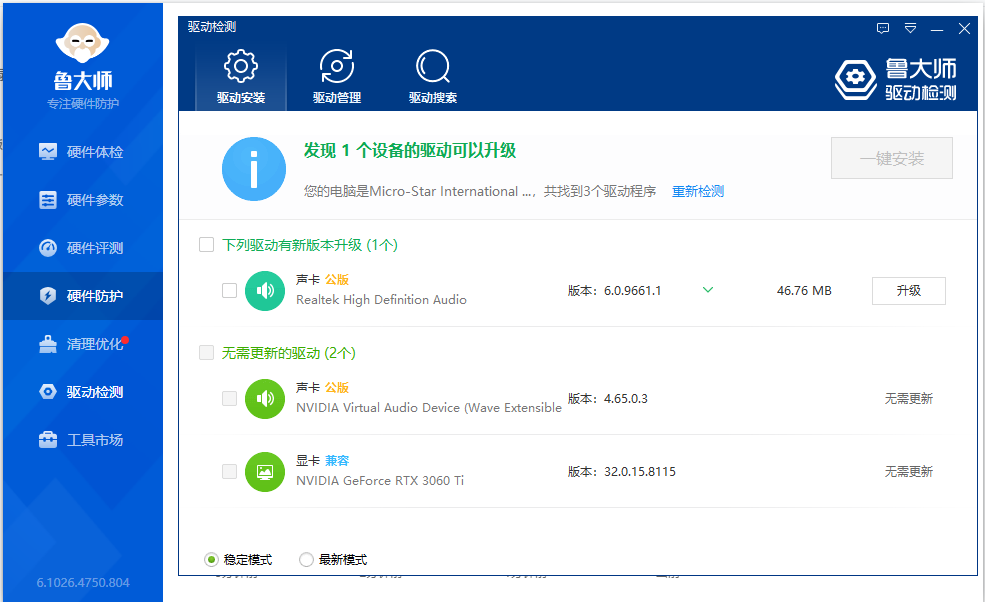Open 硬件评测 in the sidebar
Screen dimensions: 985x602
point(82,248)
